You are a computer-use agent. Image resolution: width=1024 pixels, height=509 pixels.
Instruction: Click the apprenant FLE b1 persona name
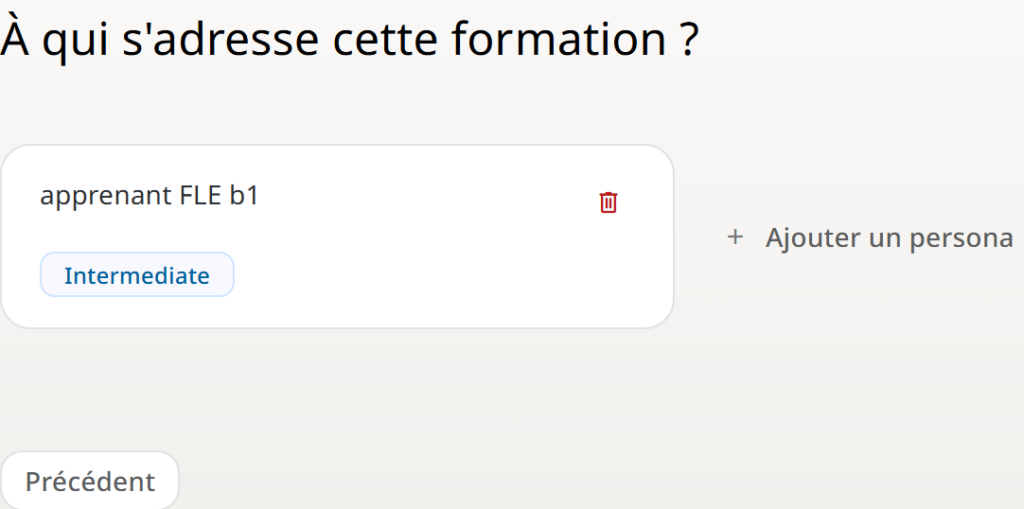pyautogui.click(x=150, y=196)
